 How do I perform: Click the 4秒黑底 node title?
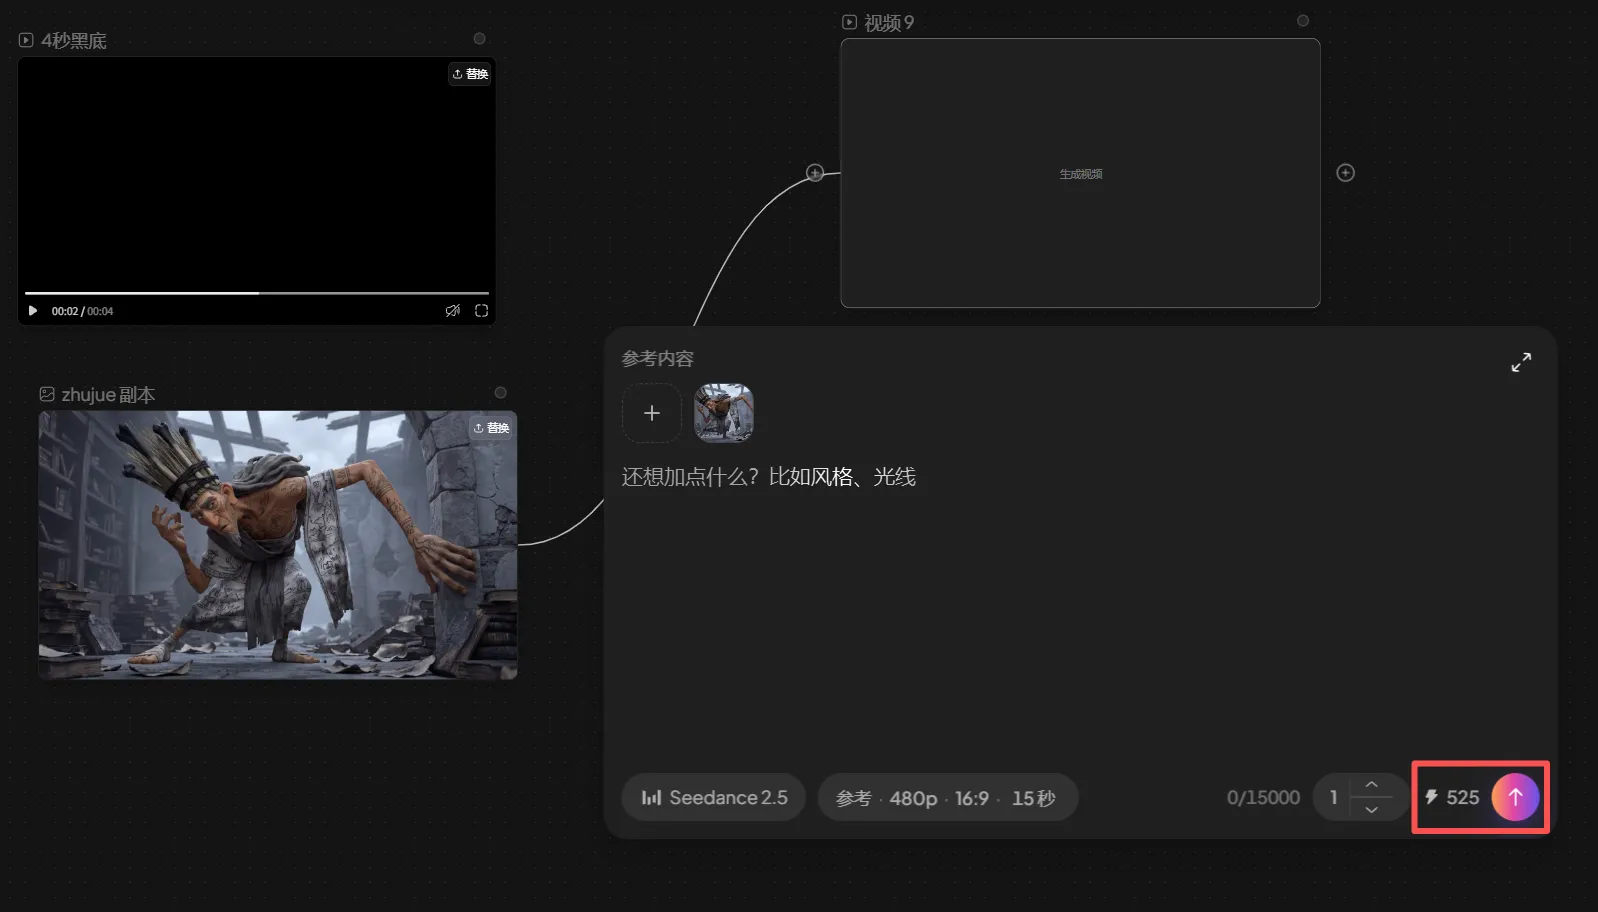(74, 40)
